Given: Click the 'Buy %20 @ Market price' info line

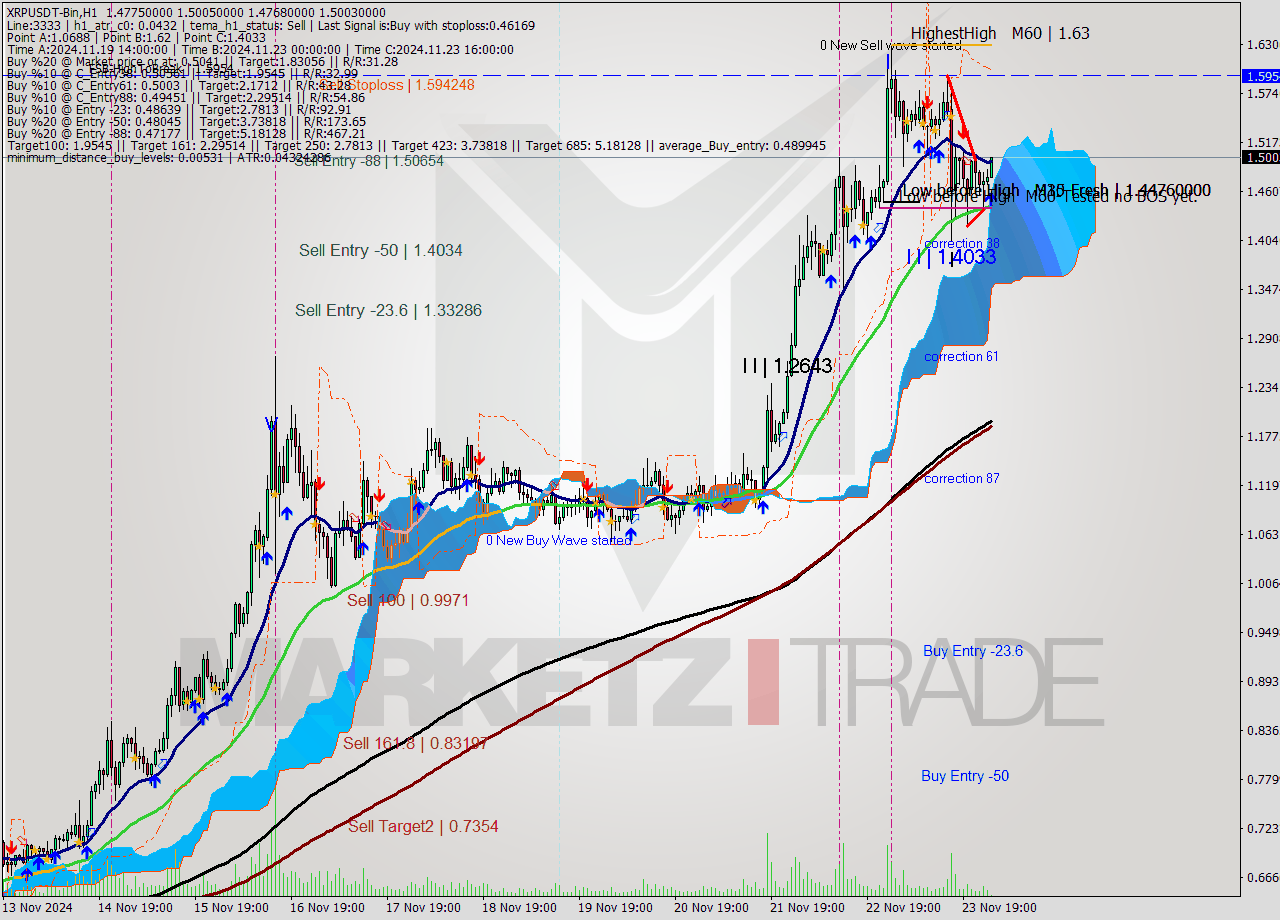Looking at the screenshot, I should [202, 61].
